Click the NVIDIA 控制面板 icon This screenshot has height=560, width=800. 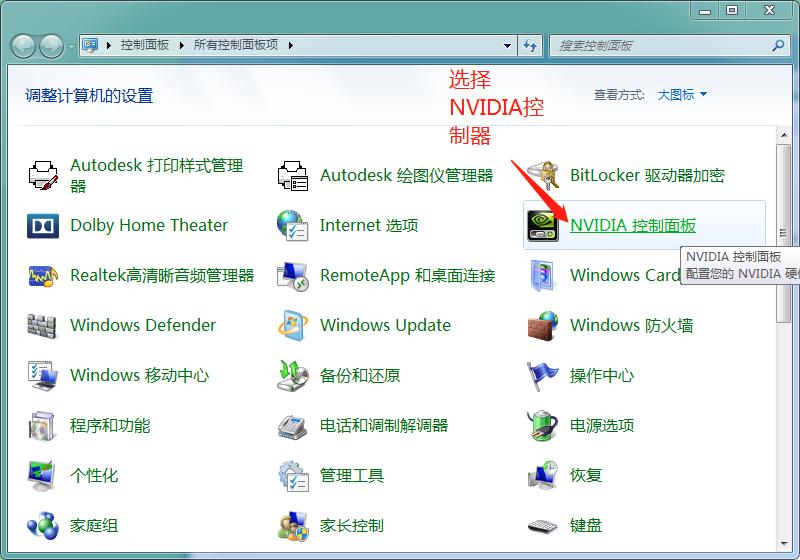tap(543, 225)
